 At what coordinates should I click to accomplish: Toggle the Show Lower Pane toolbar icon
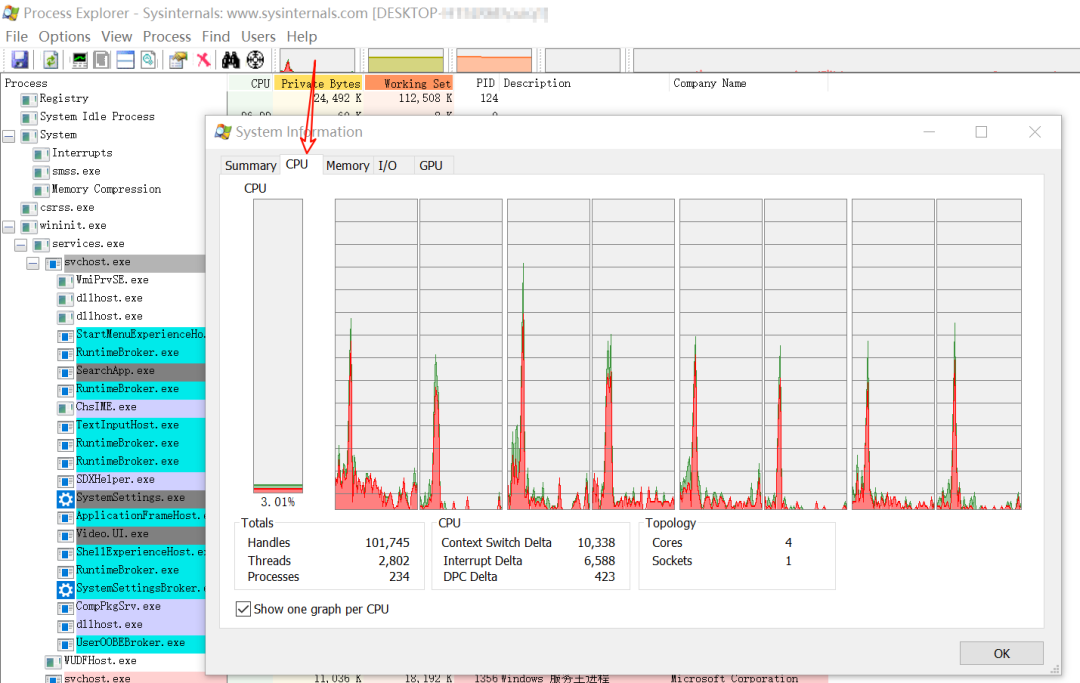(x=125, y=60)
